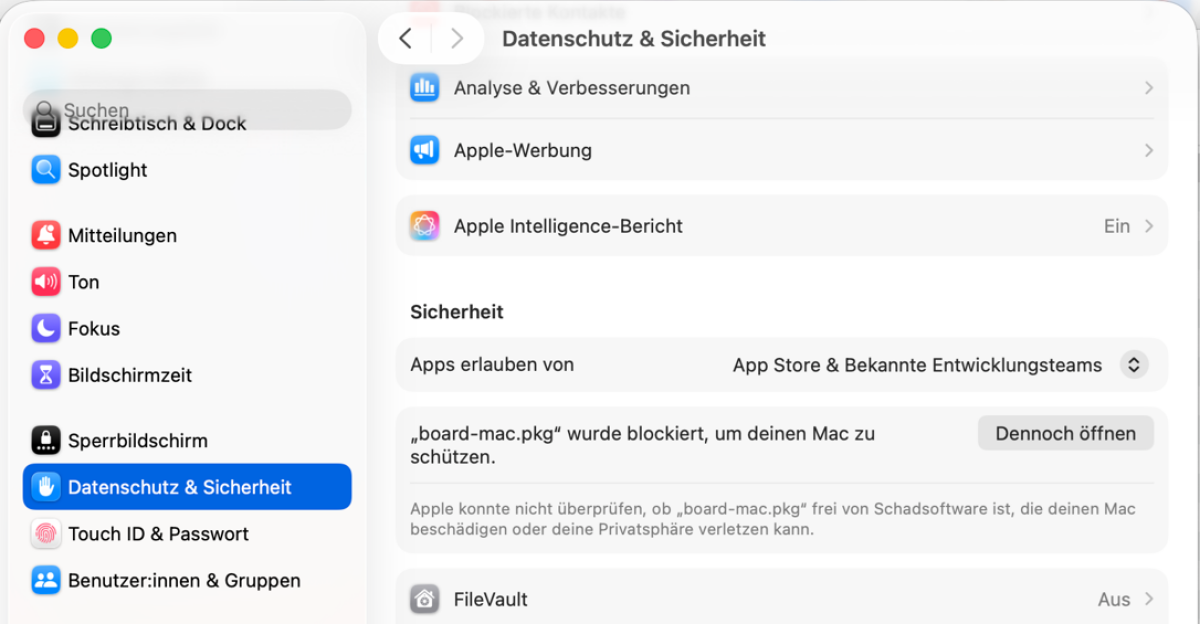Click the Sperrbildschirm lock icon

46,441
